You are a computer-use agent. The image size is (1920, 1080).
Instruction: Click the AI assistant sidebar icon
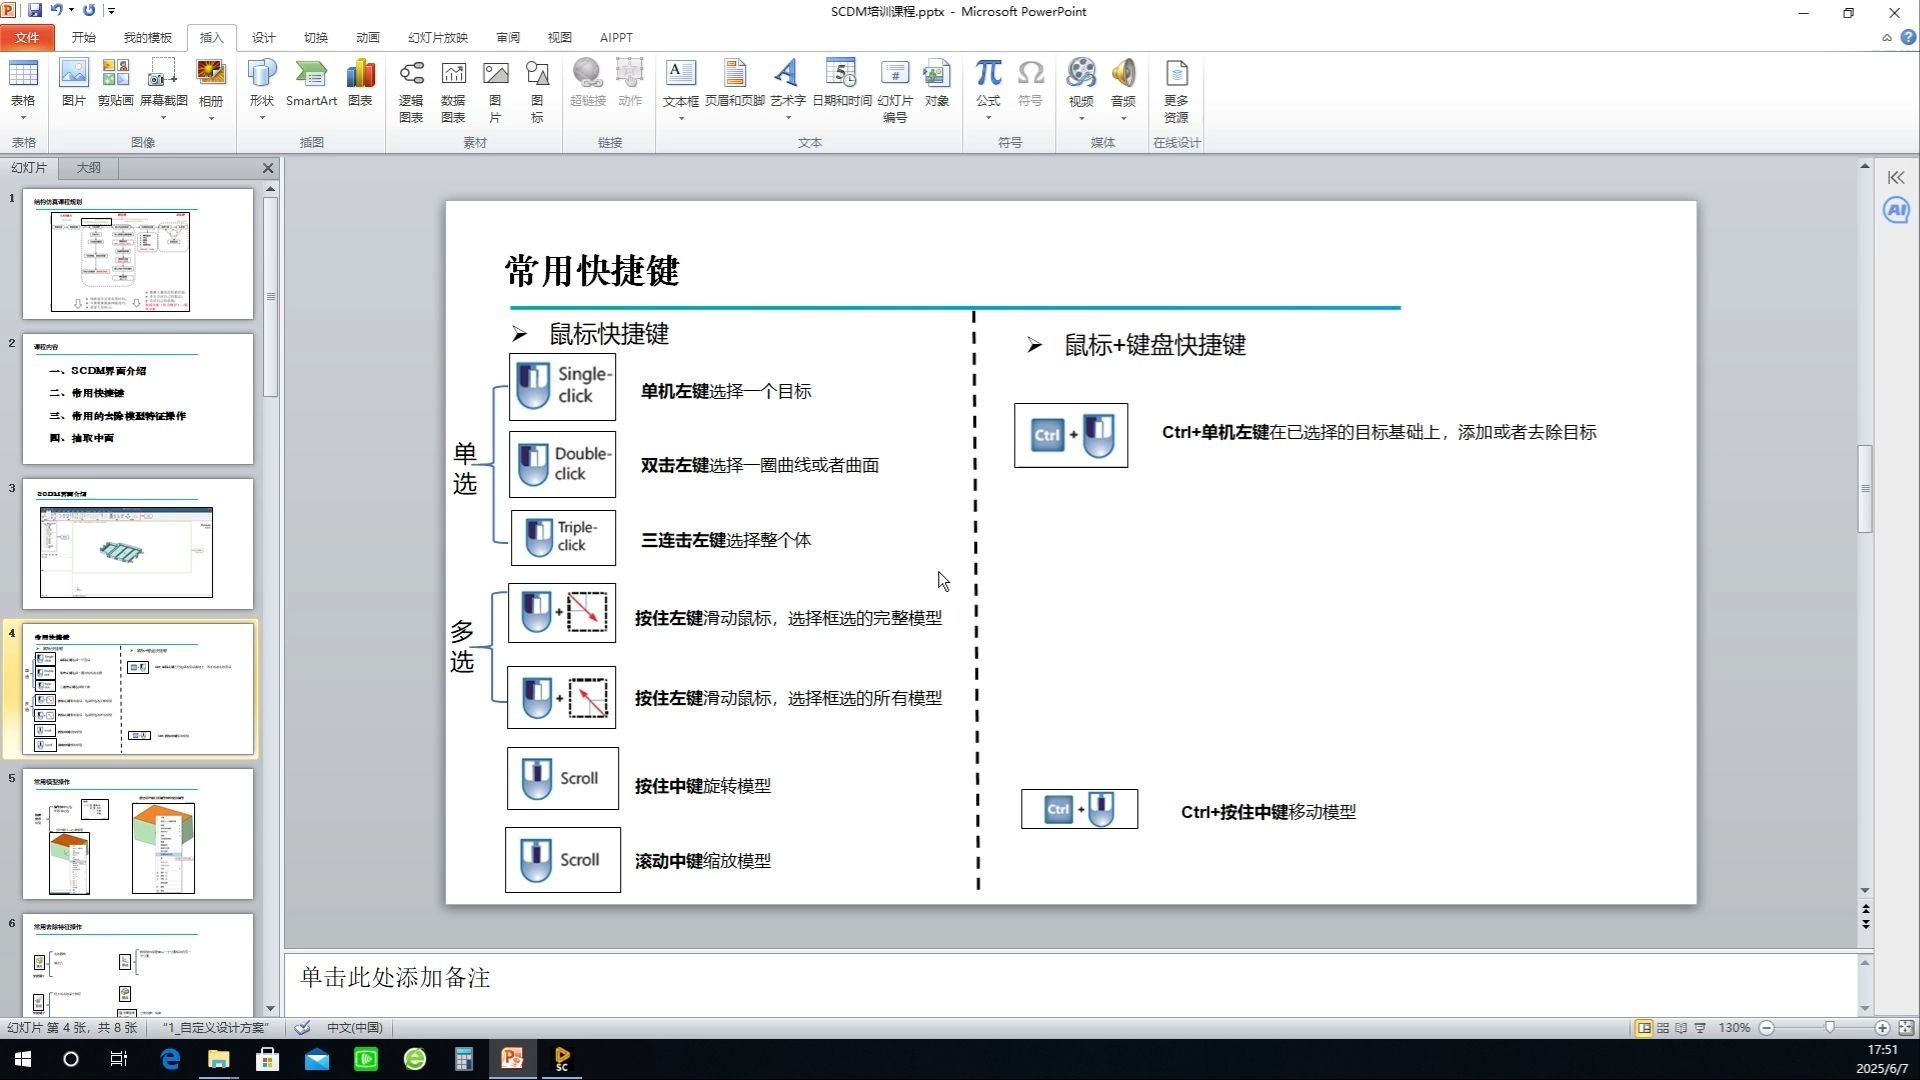1896,210
